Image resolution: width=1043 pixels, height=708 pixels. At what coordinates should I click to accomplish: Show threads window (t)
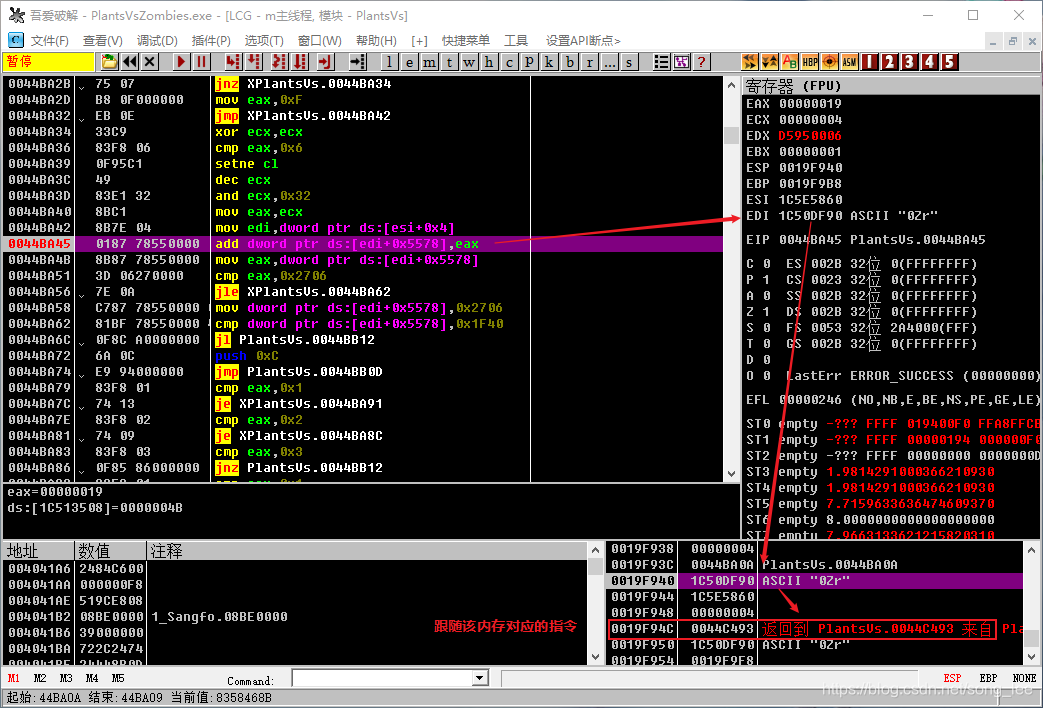point(450,62)
